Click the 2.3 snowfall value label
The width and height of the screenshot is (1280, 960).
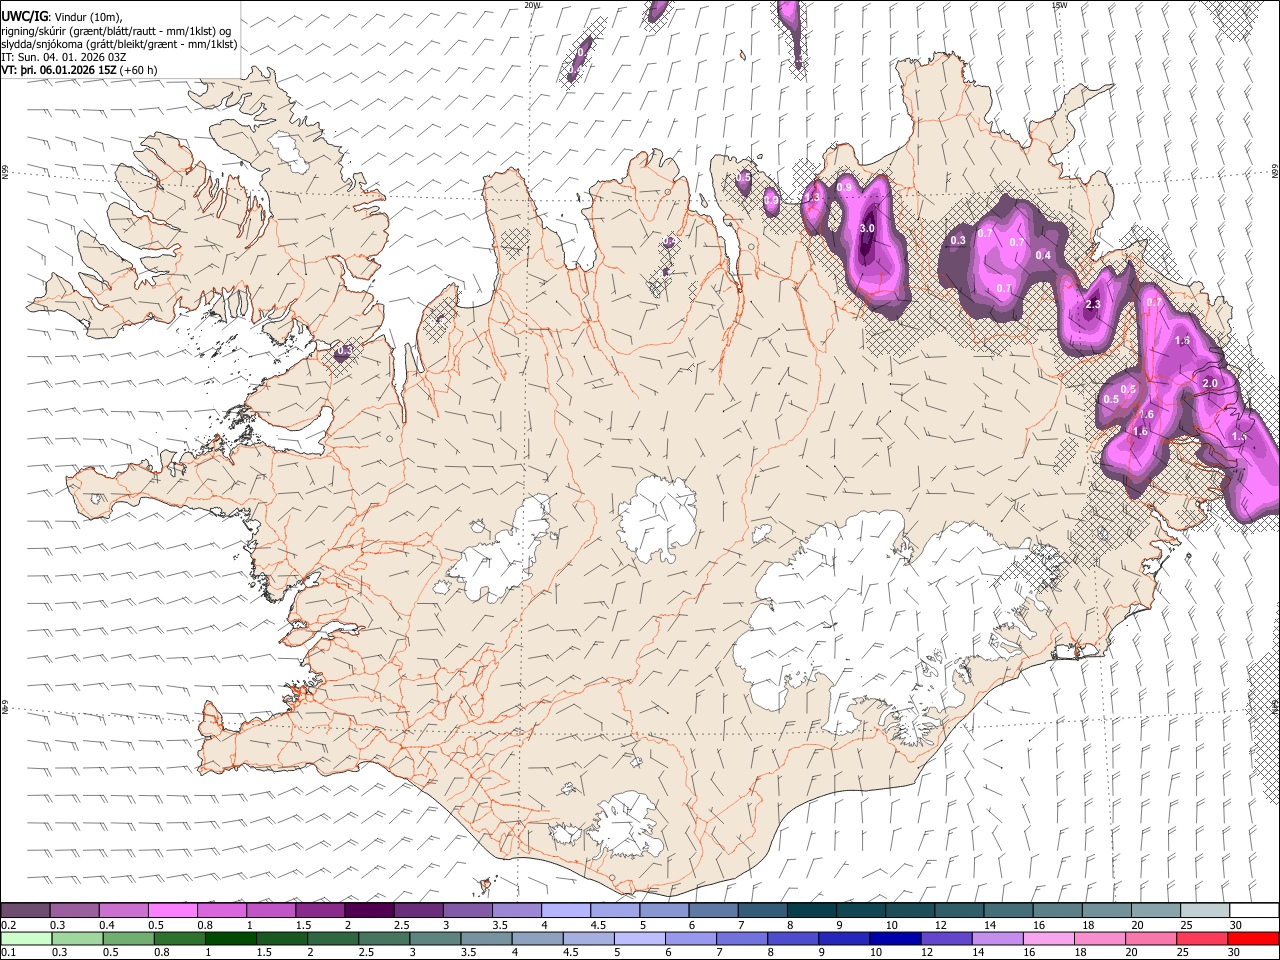tap(1092, 305)
